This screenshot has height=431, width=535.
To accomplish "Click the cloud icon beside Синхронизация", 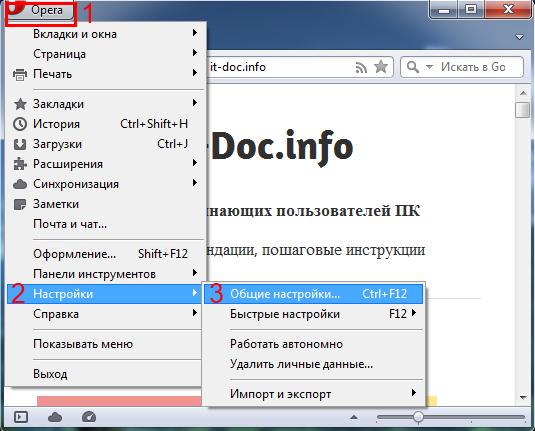I will pos(20,184).
